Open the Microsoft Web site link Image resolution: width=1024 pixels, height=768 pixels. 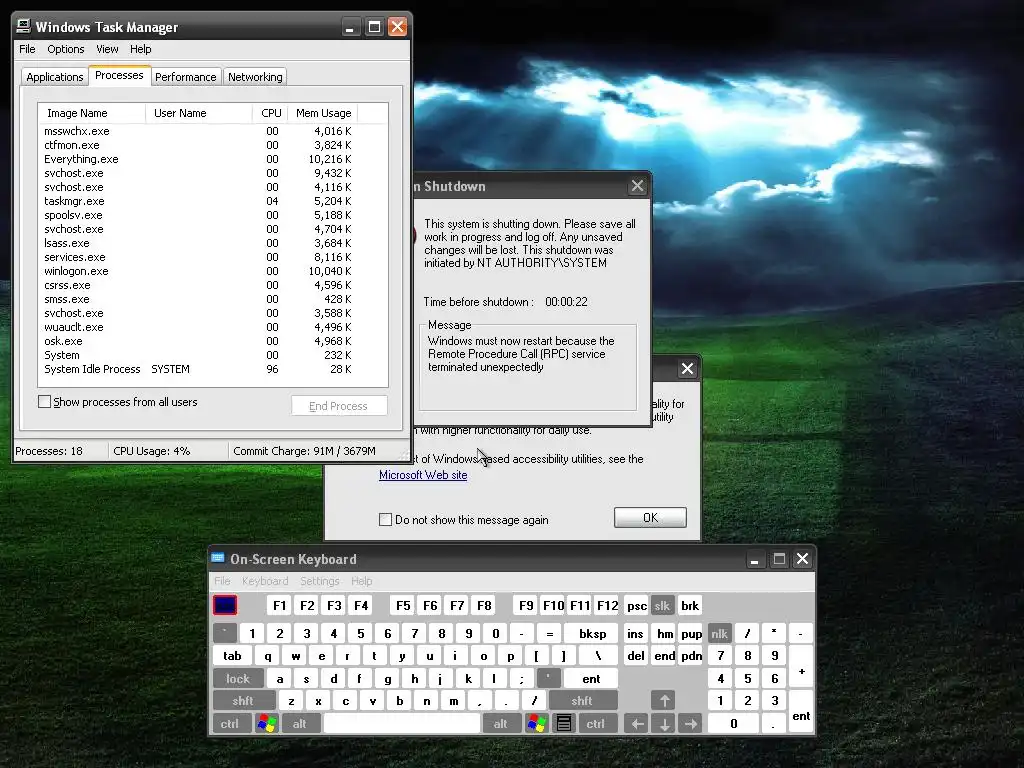coord(423,475)
